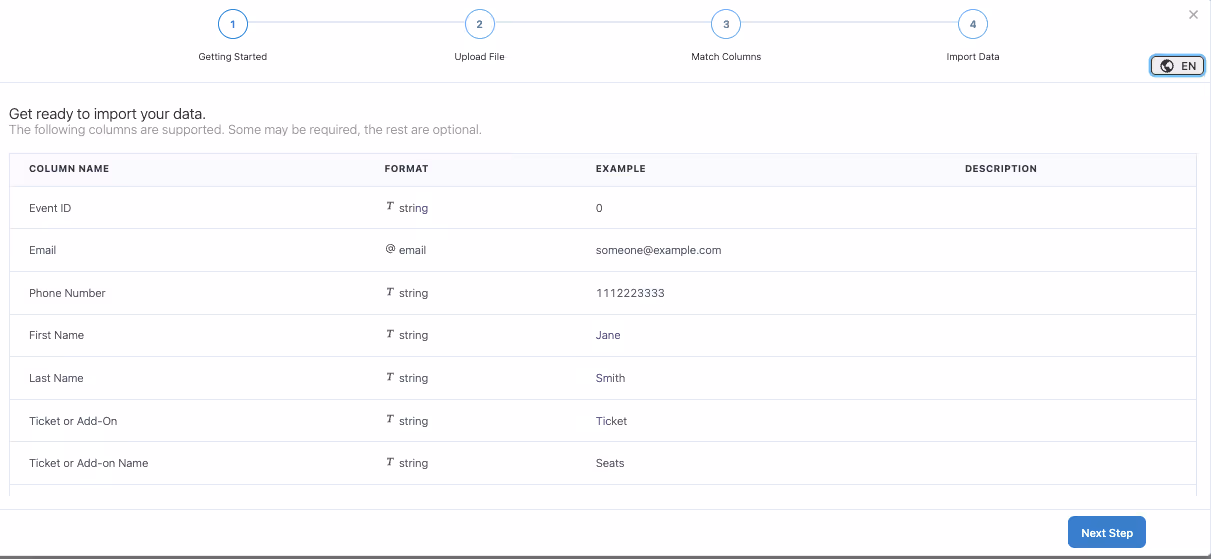Click the example value Jane
Image resolution: width=1211 pixels, height=559 pixels.
[x=608, y=335]
